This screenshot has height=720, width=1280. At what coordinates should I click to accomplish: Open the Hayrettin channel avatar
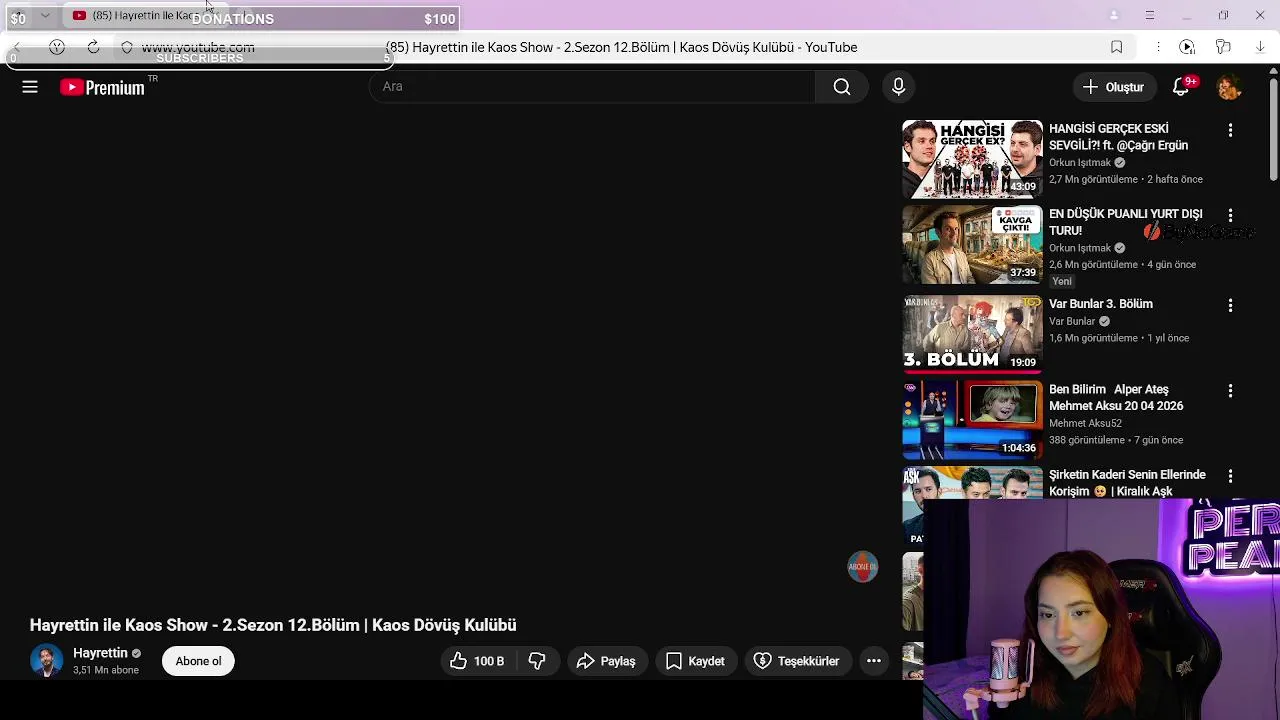[x=46, y=661]
